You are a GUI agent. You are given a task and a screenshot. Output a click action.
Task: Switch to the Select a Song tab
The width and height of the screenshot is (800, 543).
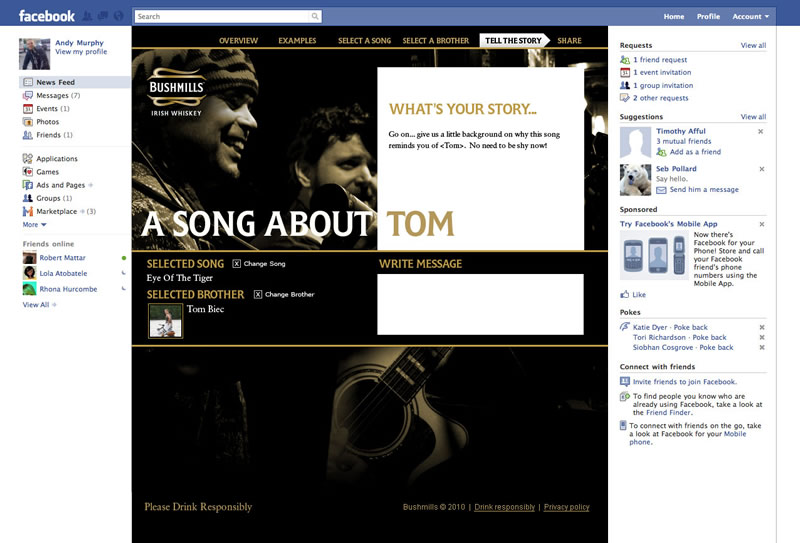[364, 40]
